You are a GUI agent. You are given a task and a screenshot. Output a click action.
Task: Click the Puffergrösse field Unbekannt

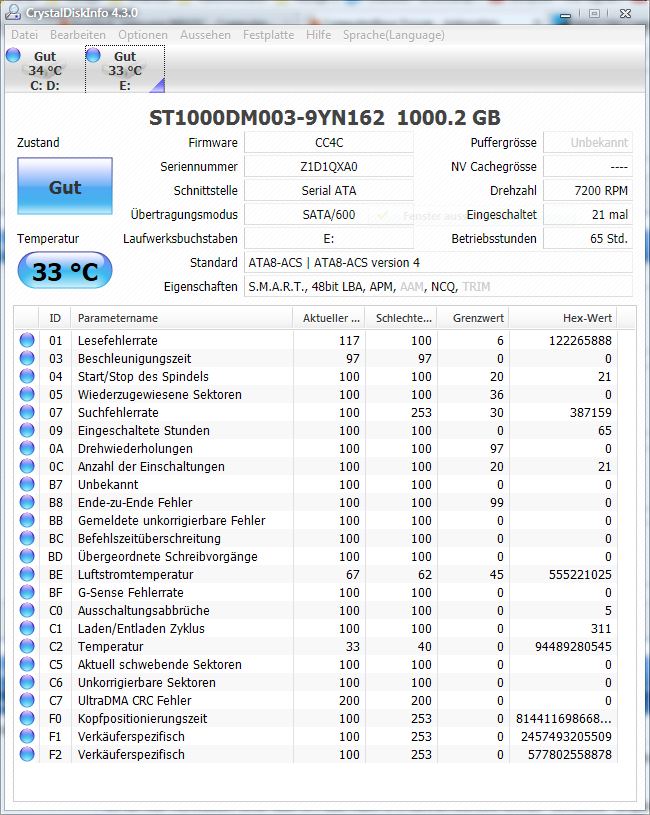coord(588,142)
